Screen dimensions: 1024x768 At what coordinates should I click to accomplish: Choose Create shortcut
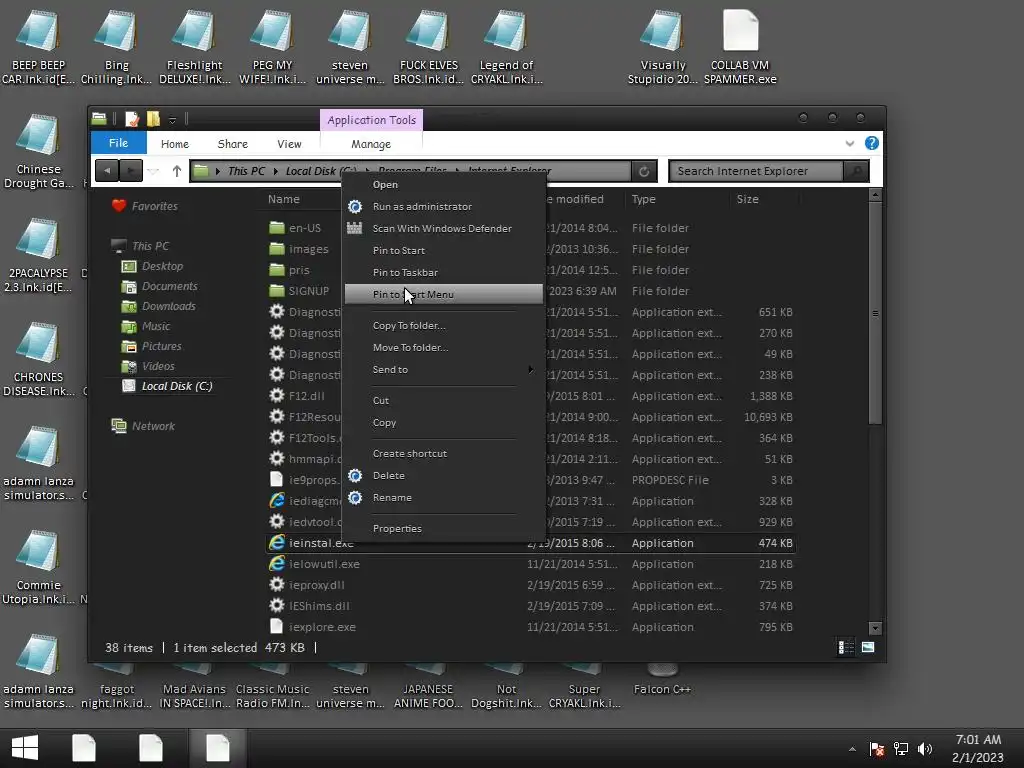tap(409, 454)
